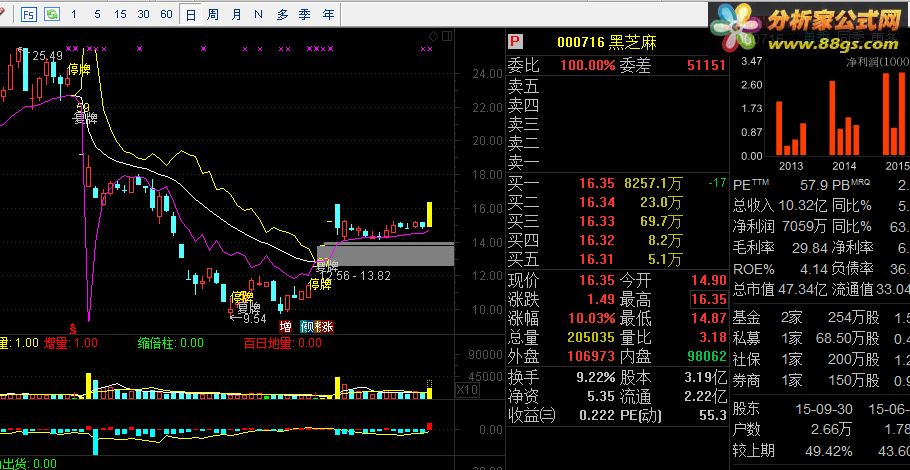Click the stock title 000716 黑芝麻
This screenshot has width=910, height=470.
(x=606, y=42)
